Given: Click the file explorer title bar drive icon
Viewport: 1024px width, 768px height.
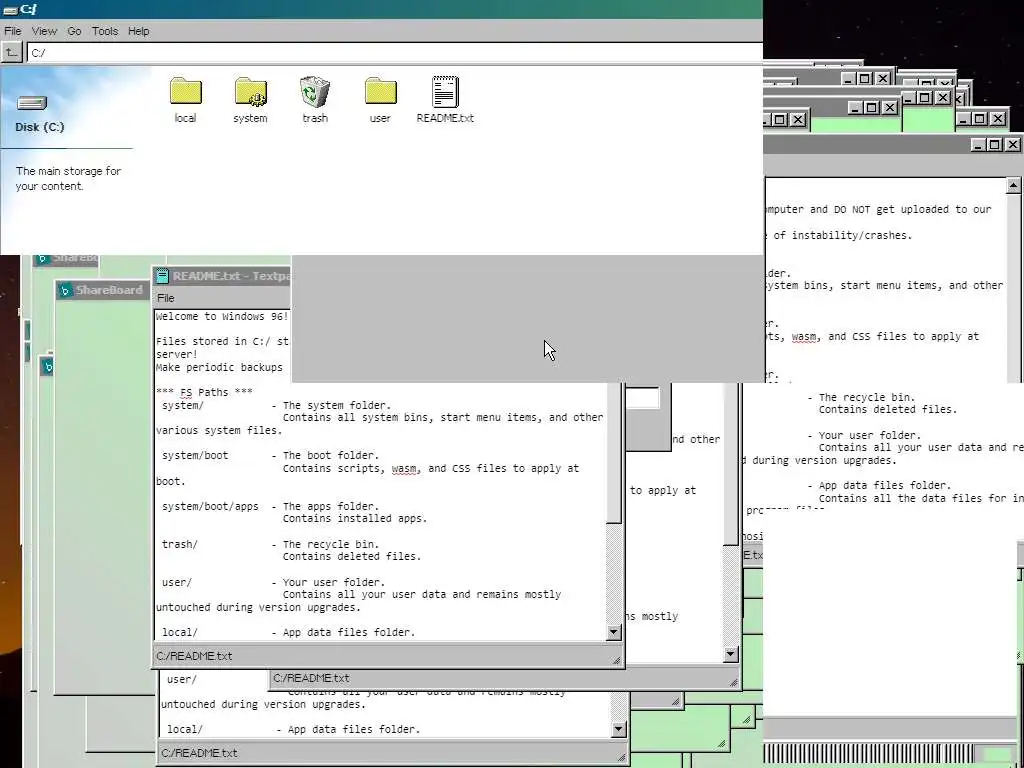Looking at the screenshot, I should [x=10, y=9].
